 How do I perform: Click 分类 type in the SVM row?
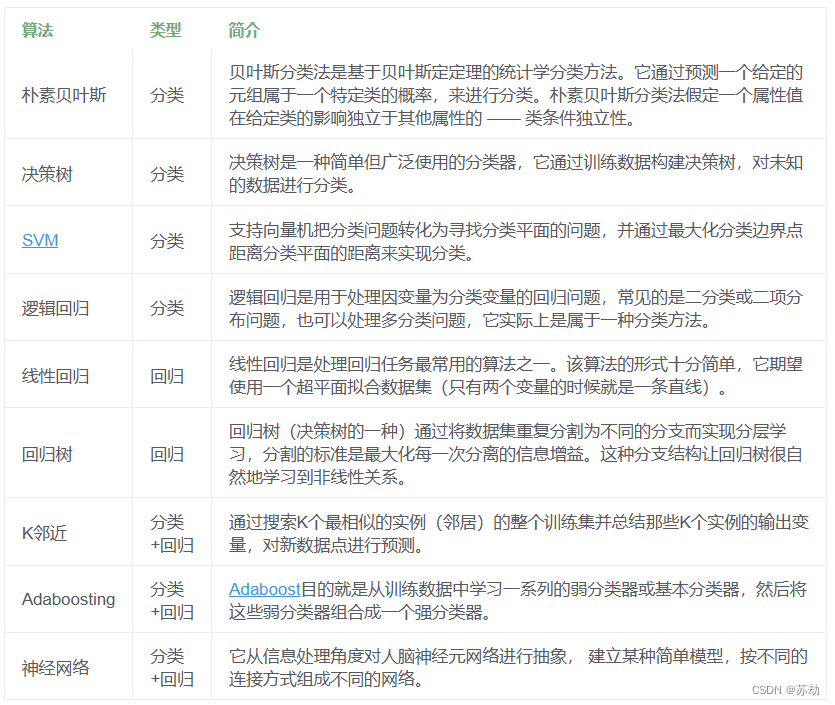point(167,241)
